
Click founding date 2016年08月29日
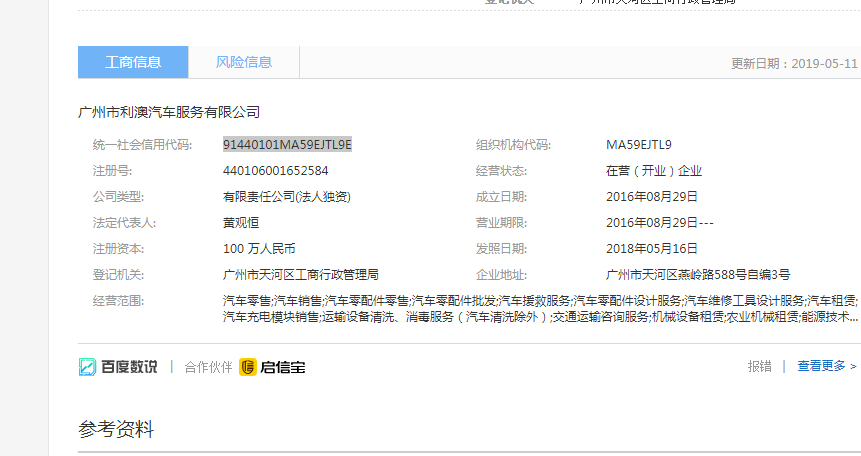click(652, 197)
